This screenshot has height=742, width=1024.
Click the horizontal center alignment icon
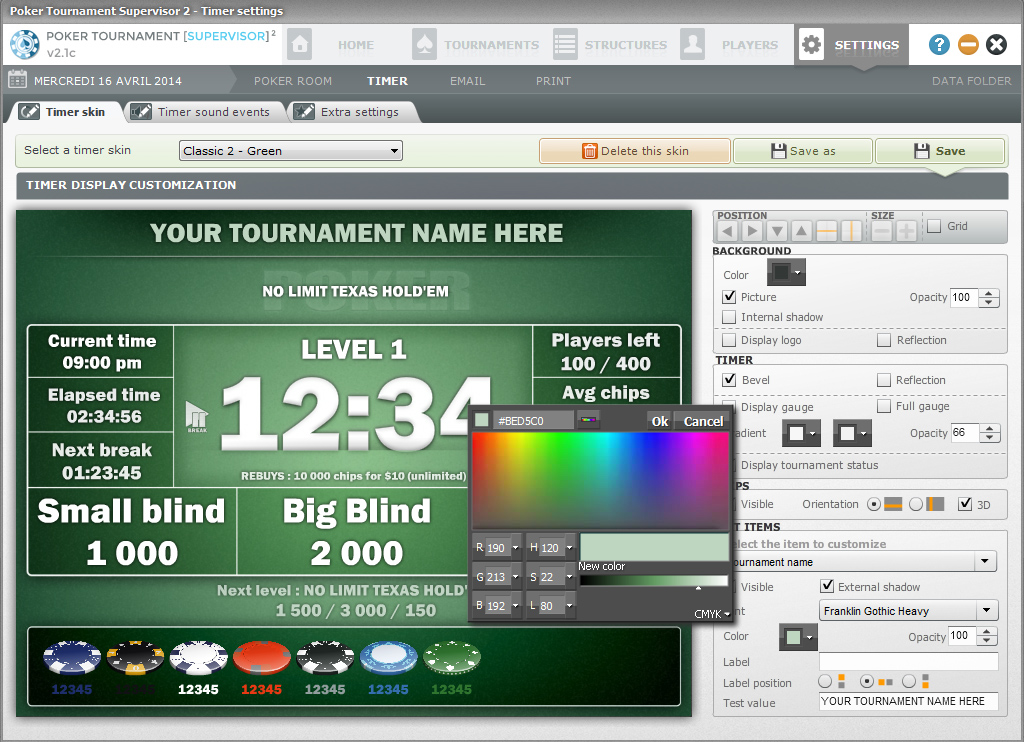click(x=827, y=231)
